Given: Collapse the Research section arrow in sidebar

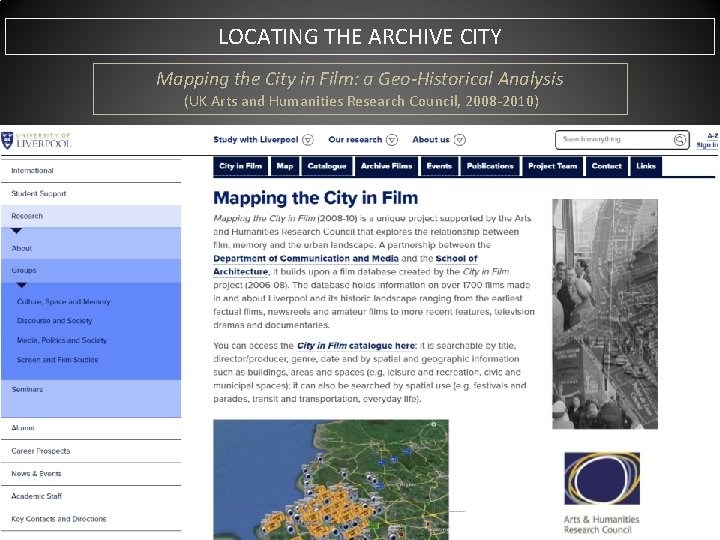Looking at the screenshot, I should [17, 231].
